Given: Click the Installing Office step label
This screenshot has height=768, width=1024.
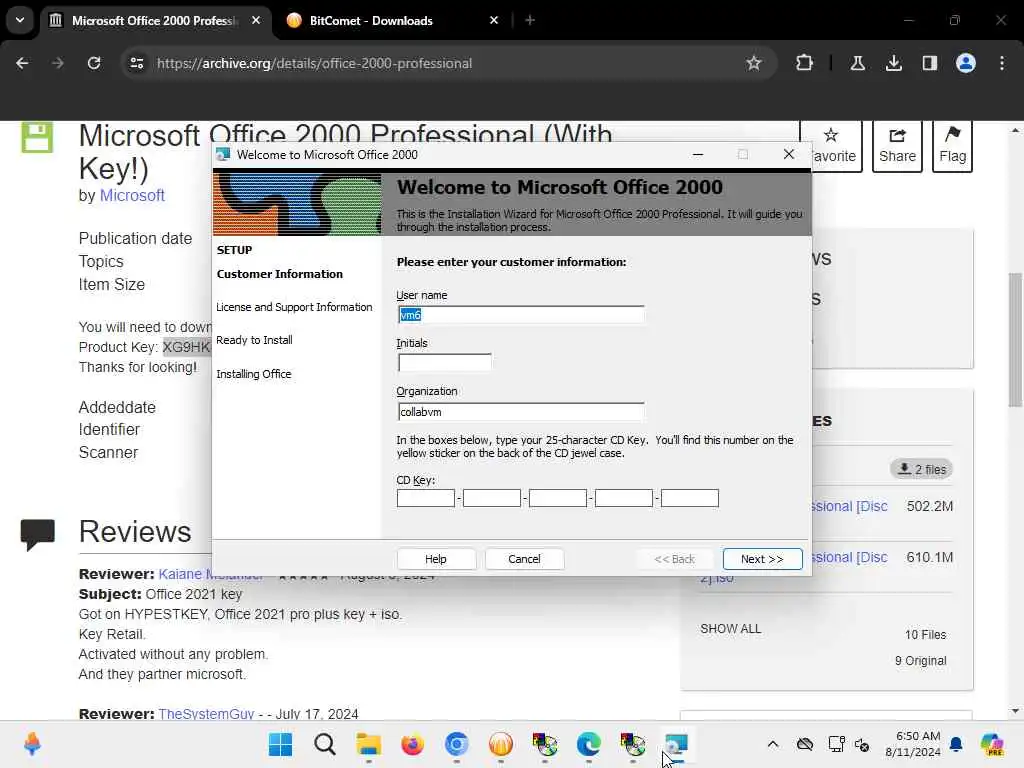Looking at the screenshot, I should (253, 374).
